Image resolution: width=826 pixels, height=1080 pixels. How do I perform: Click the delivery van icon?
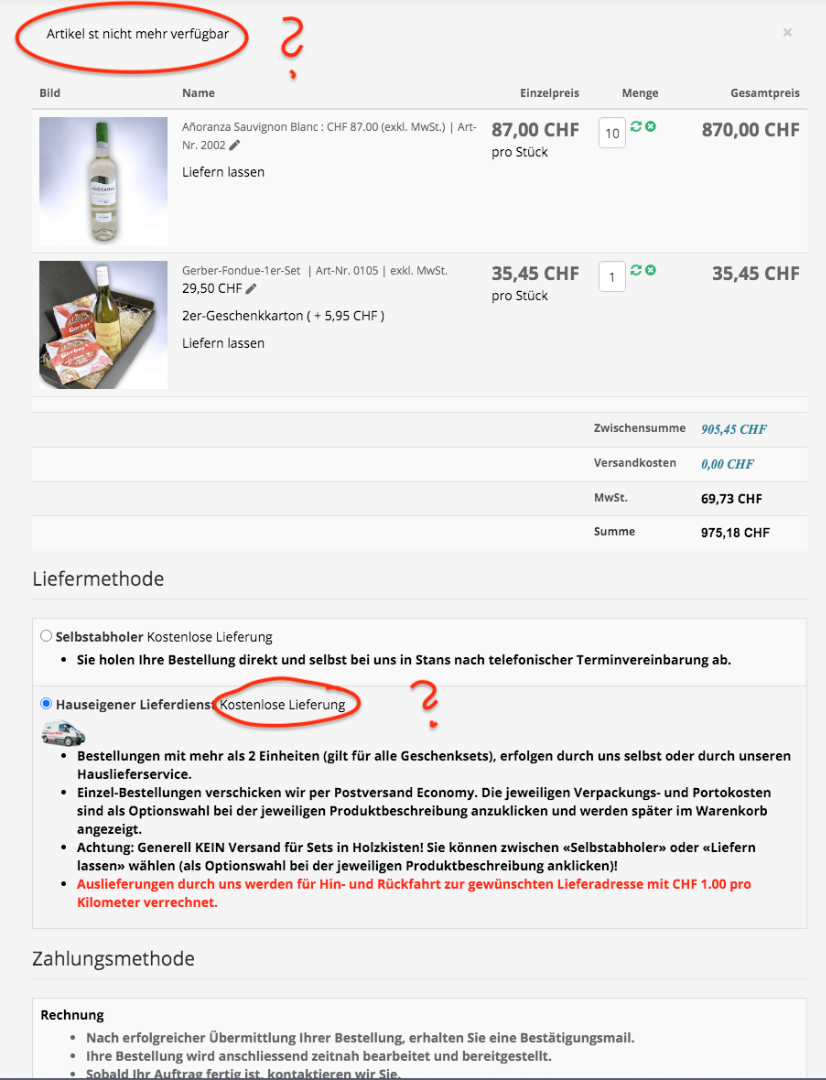63,732
